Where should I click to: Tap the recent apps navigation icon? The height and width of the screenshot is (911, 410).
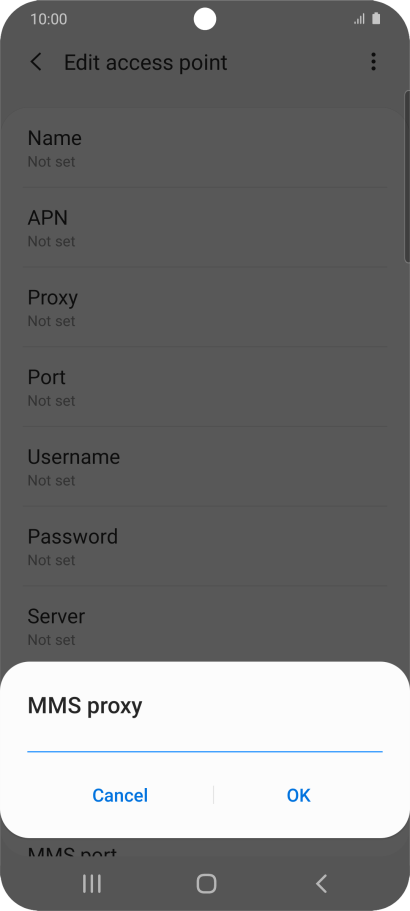point(92,884)
